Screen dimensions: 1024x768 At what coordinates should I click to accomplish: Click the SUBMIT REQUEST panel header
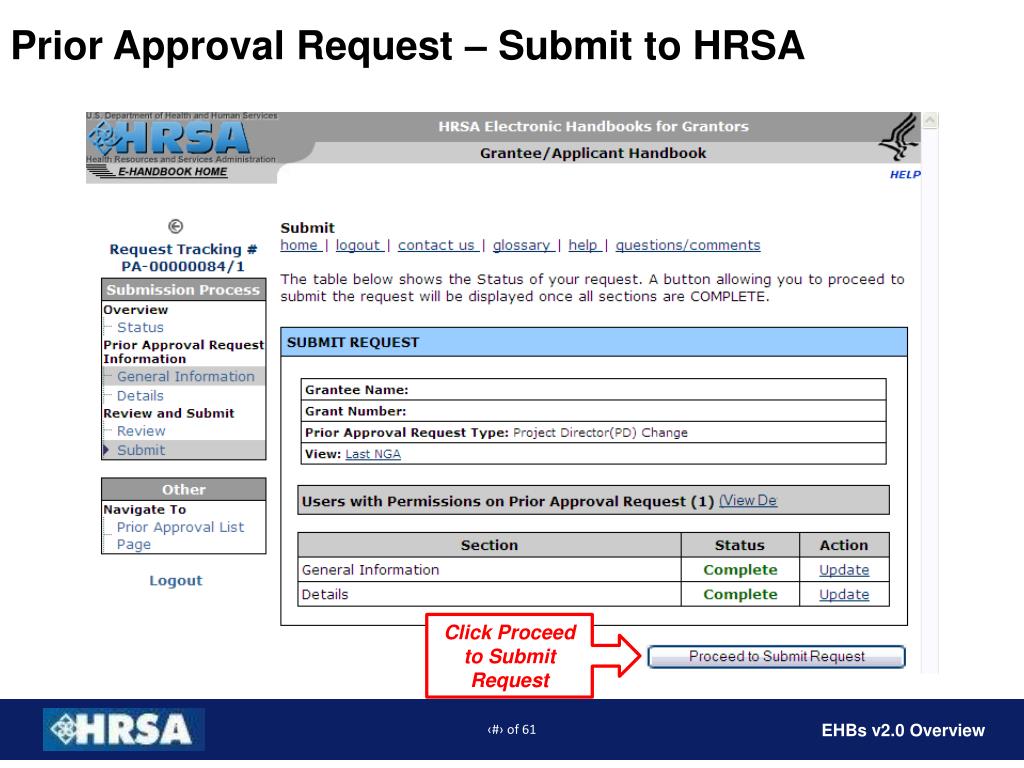click(x=594, y=342)
